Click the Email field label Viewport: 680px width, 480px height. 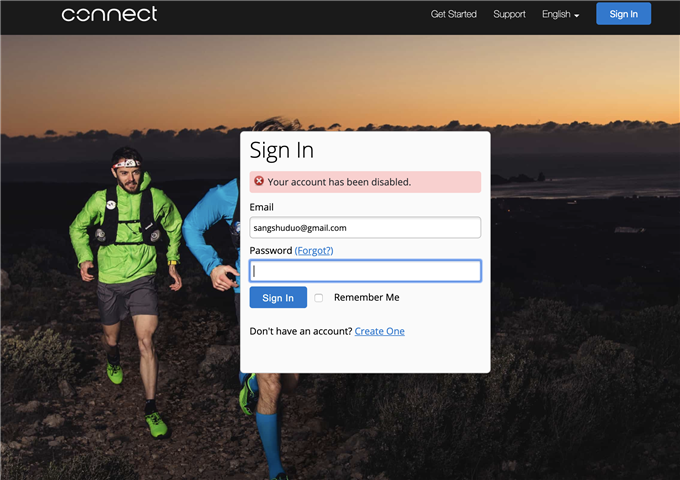point(262,207)
